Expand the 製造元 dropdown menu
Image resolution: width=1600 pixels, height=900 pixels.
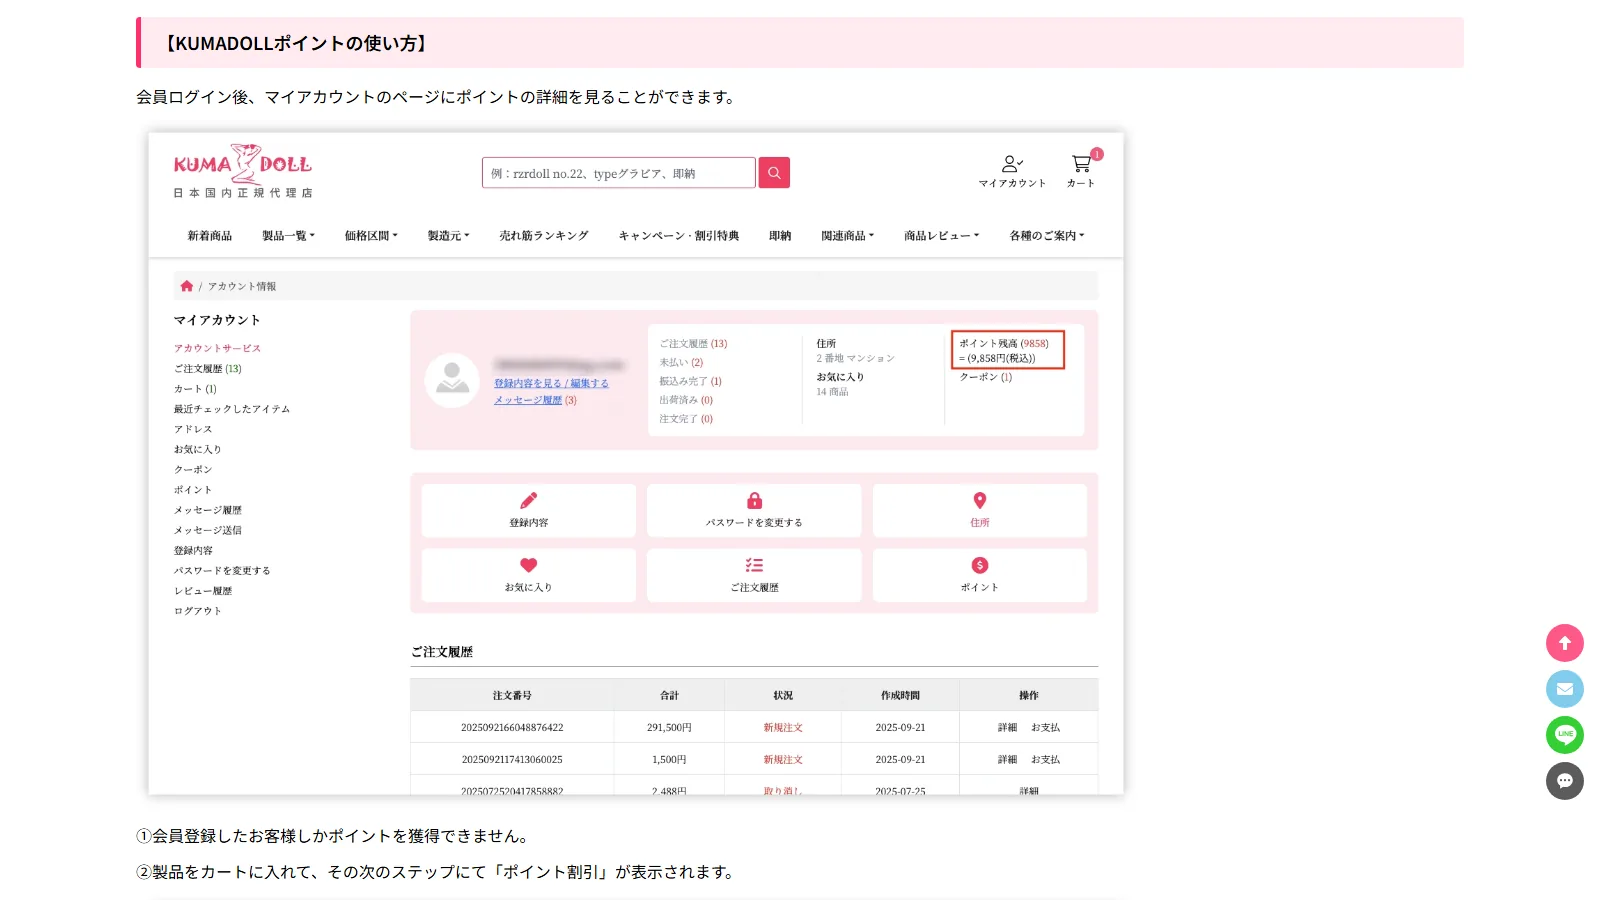click(x=448, y=236)
